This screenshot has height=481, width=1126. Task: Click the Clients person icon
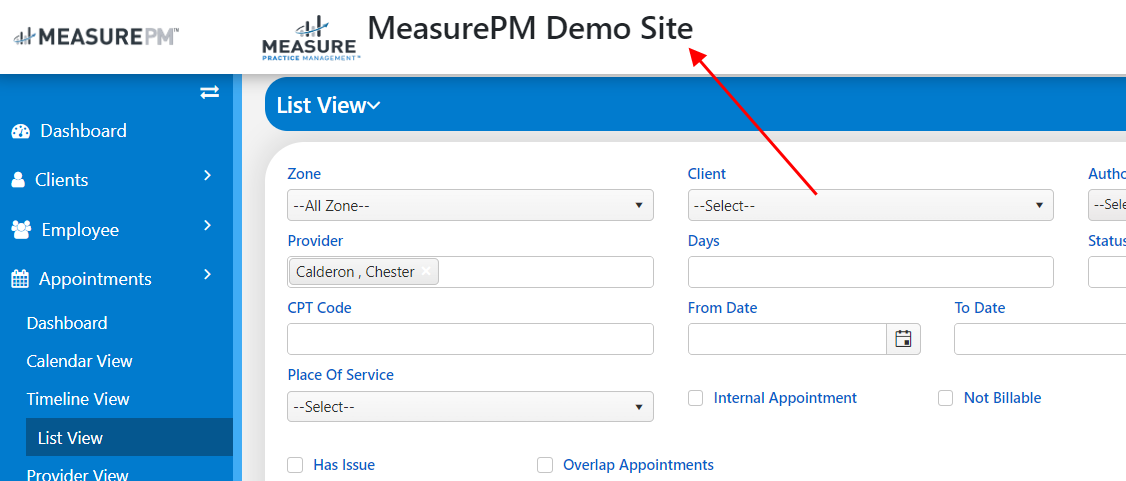[18, 180]
